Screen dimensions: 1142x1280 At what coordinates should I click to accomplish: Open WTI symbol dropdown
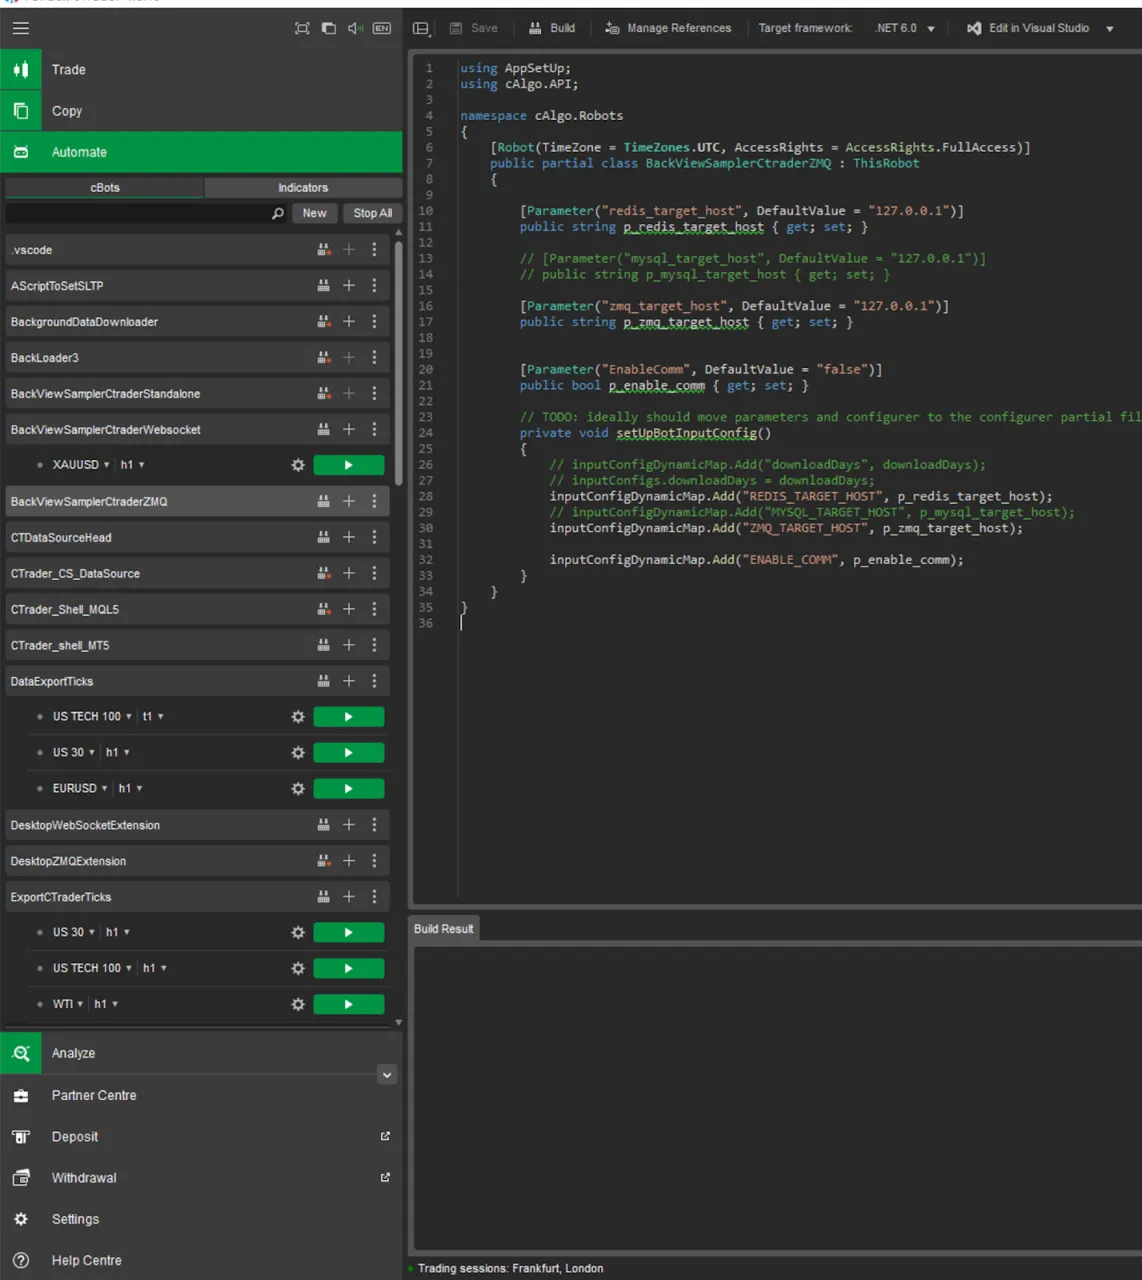pyautogui.click(x=68, y=1004)
